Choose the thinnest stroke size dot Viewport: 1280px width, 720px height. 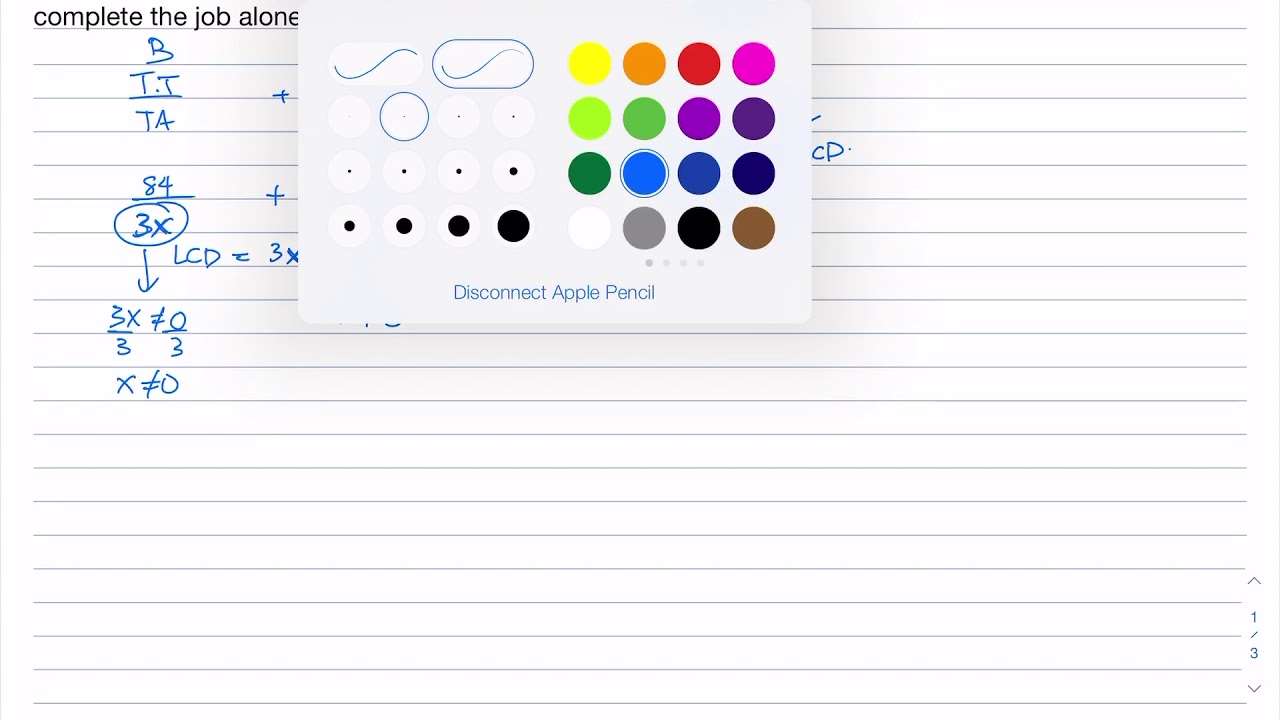(349, 117)
